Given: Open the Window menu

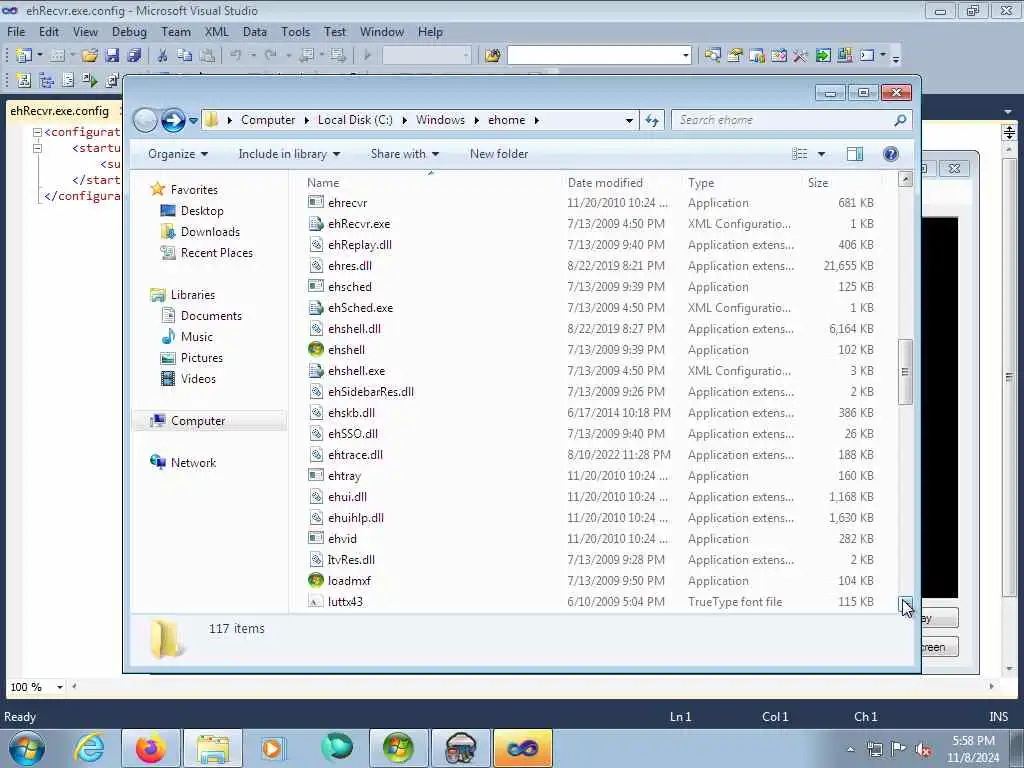Looking at the screenshot, I should pyautogui.click(x=382, y=31).
